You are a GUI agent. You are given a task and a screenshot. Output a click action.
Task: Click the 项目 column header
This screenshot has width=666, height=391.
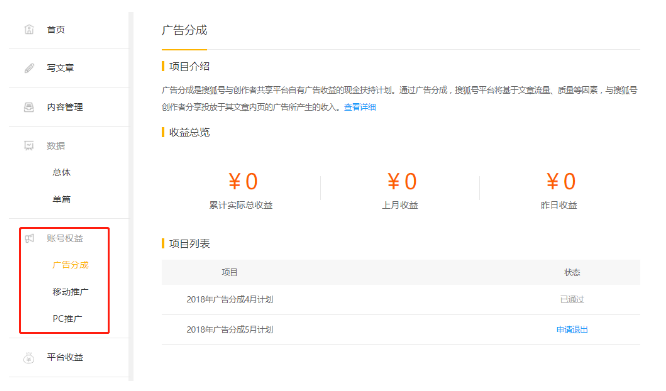click(229, 272)
